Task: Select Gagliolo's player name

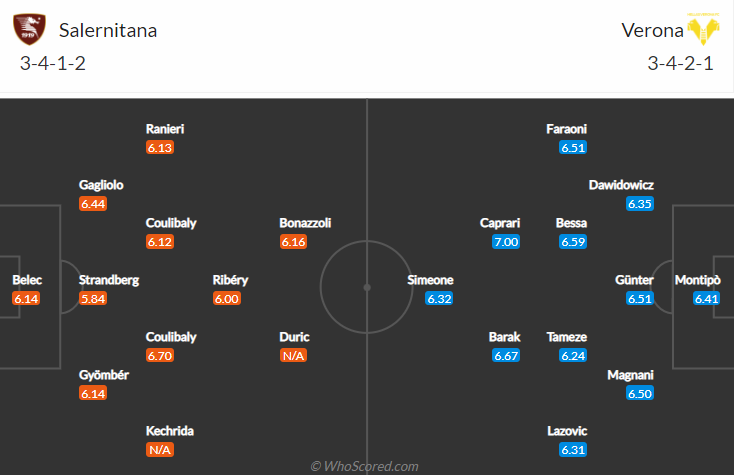Action: point(101,185)
